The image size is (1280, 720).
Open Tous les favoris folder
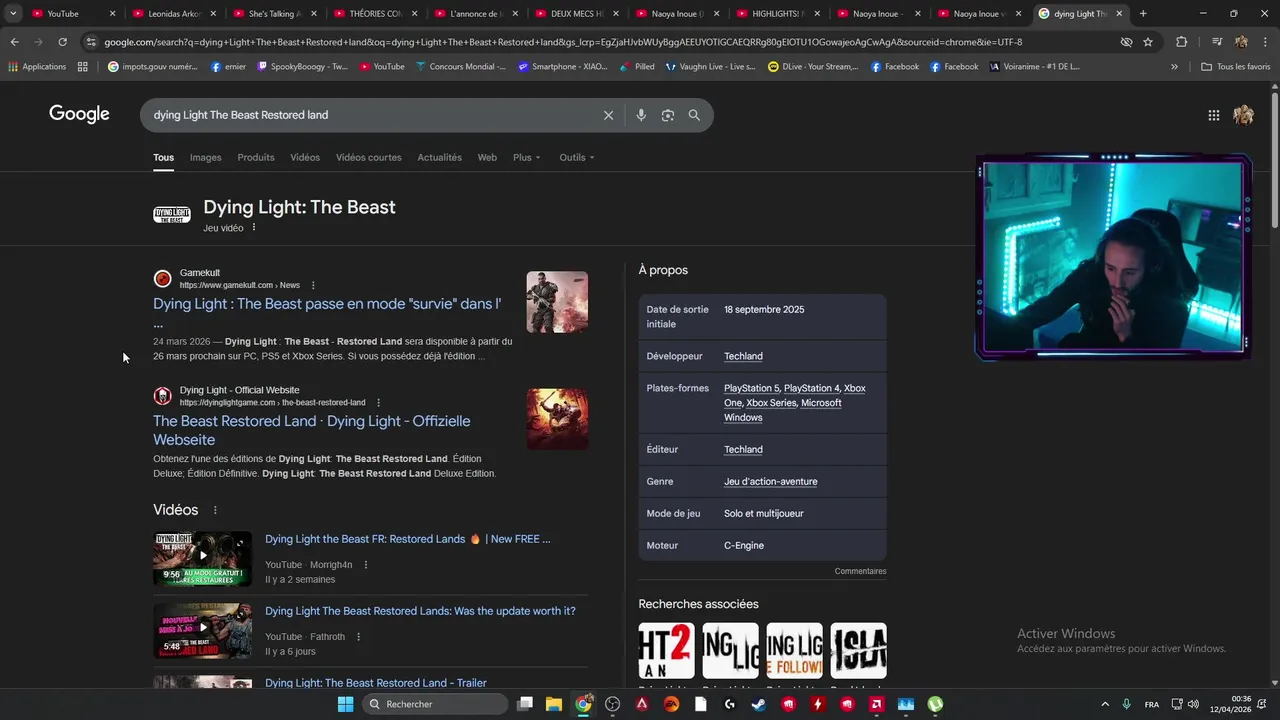[x=1236, y=67]
